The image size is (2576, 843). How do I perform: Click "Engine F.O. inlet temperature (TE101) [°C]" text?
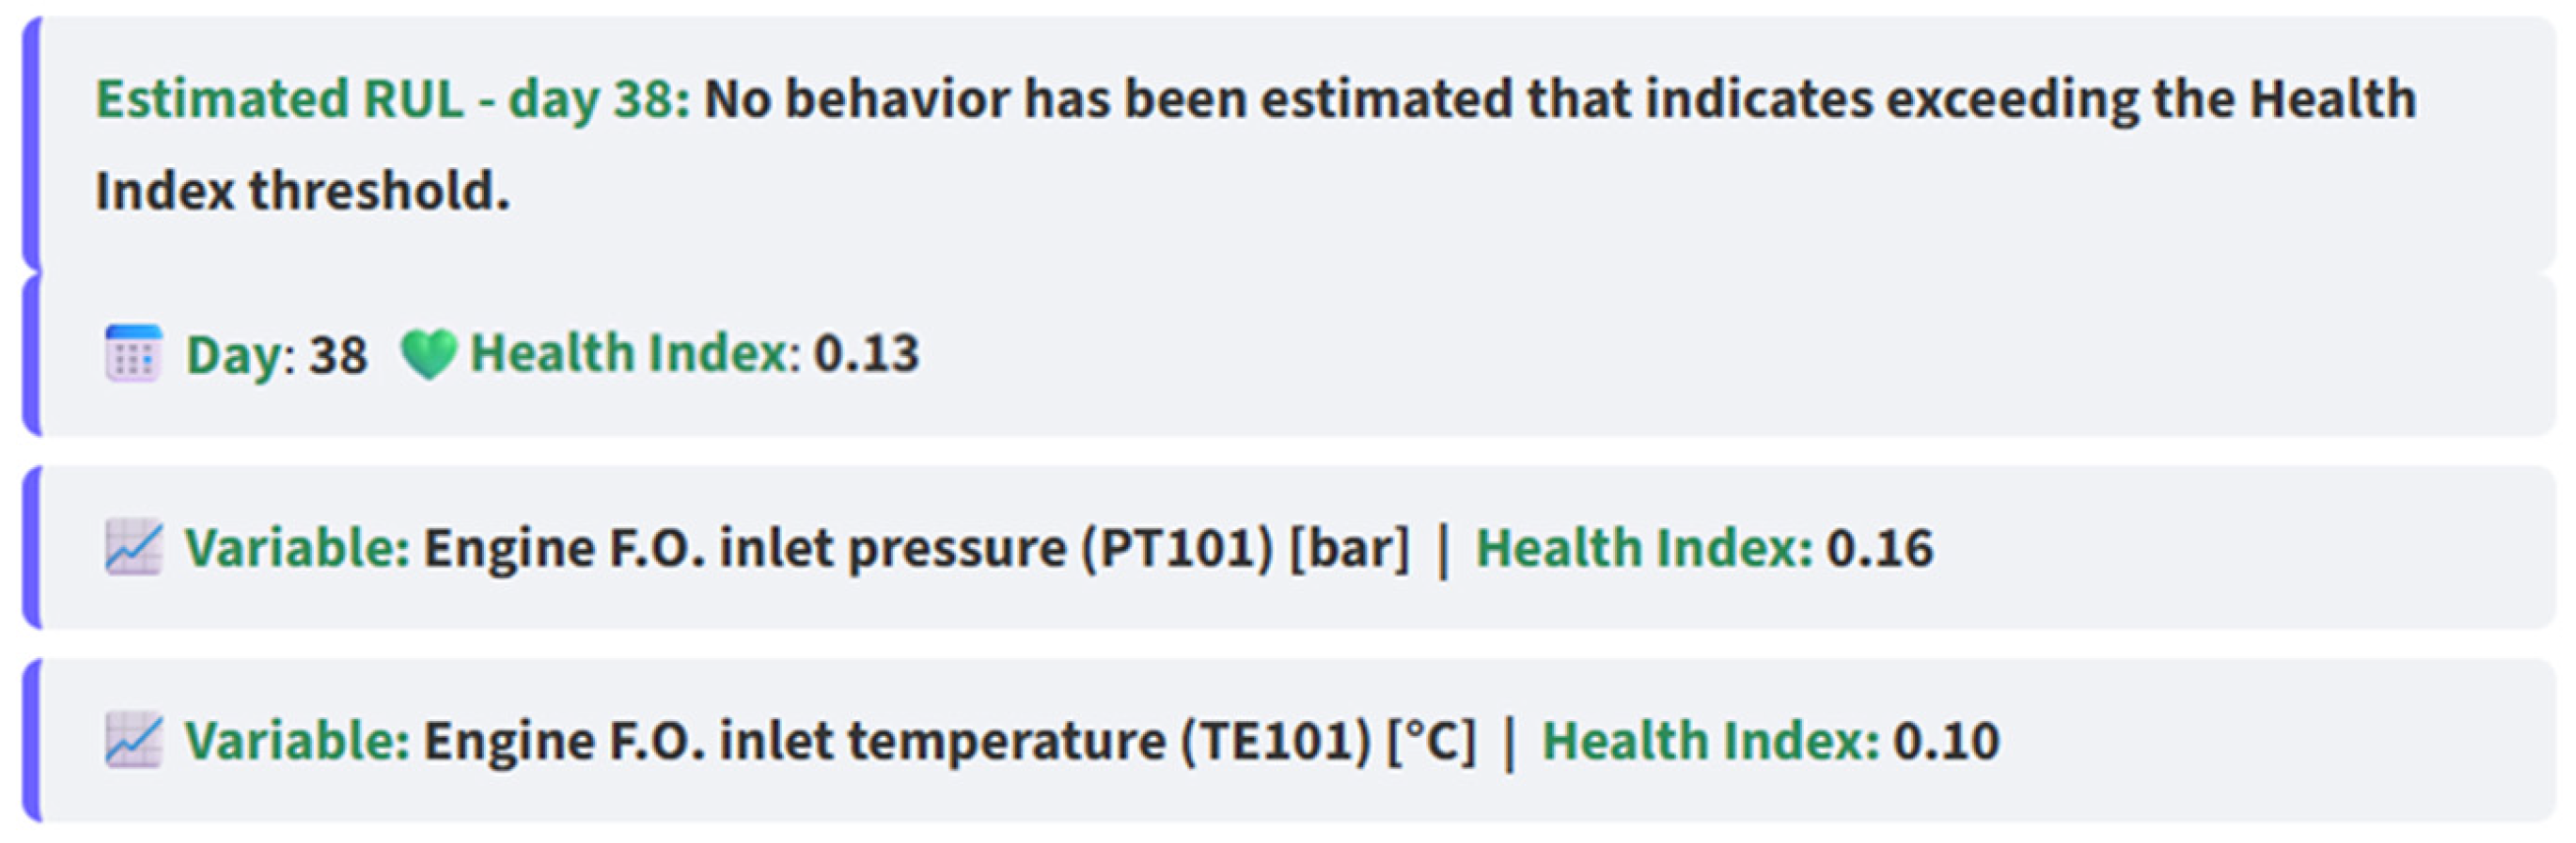pyautogui.click(x=949, y=741)
